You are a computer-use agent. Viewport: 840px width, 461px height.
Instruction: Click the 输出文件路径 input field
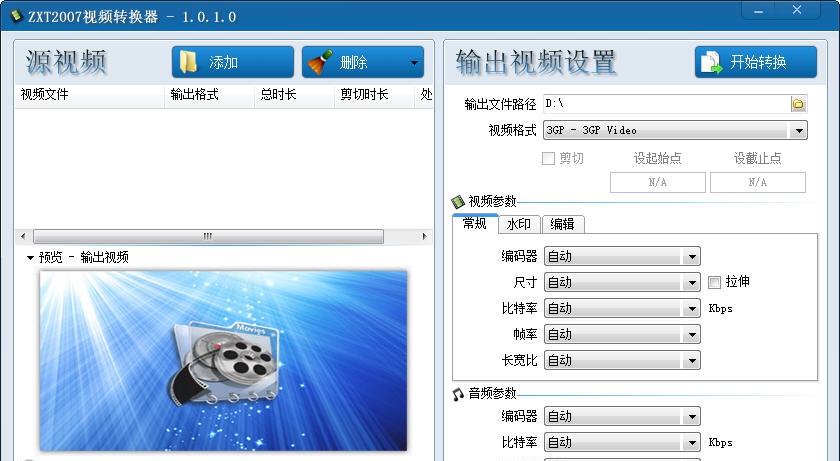point(666,104)
